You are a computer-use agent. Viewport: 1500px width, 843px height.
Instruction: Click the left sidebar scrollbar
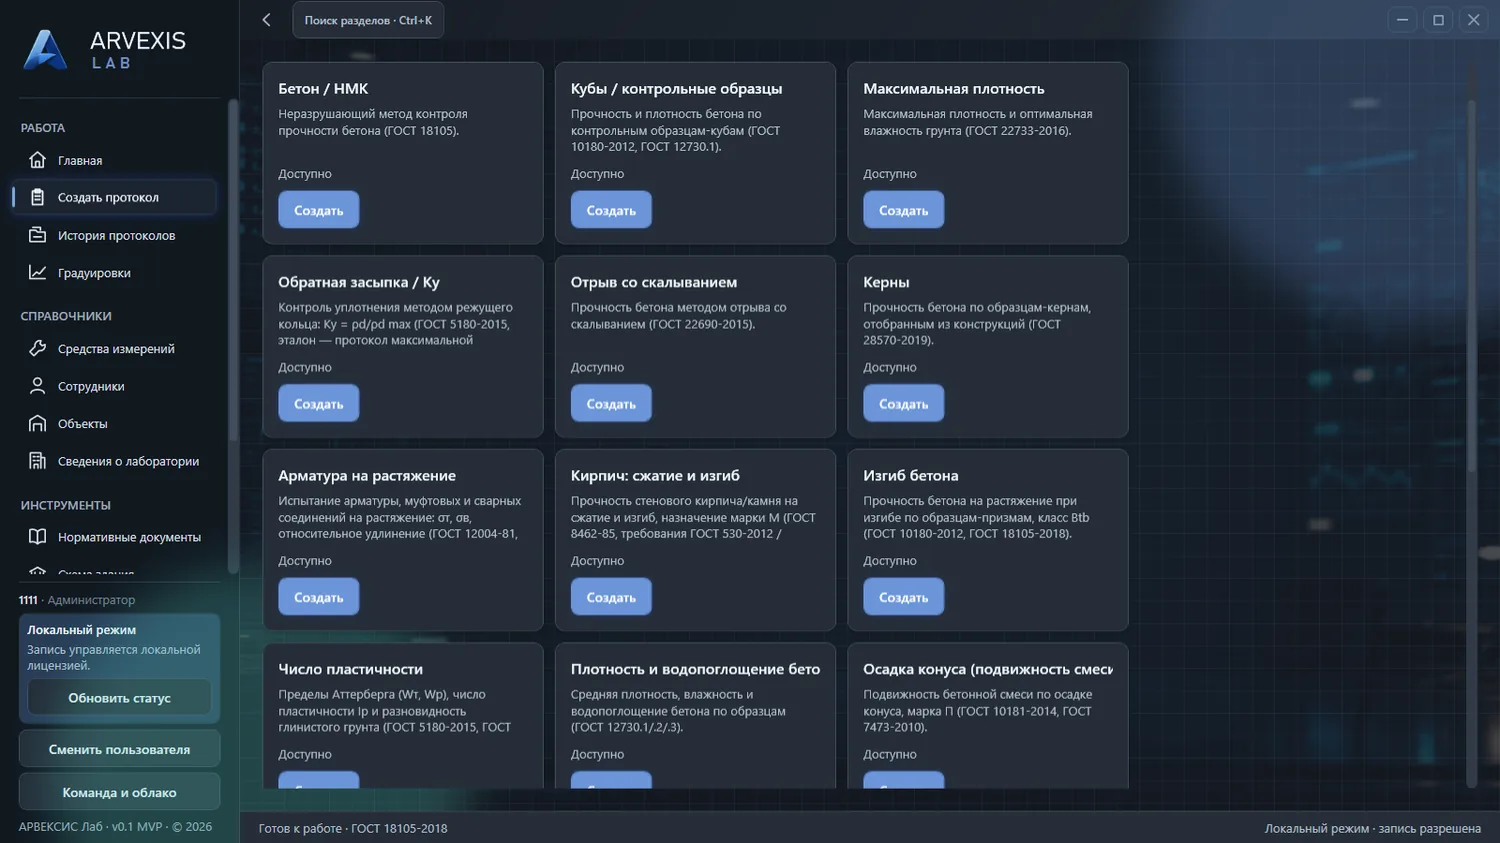pyautogui.click(x=233, y=270)
